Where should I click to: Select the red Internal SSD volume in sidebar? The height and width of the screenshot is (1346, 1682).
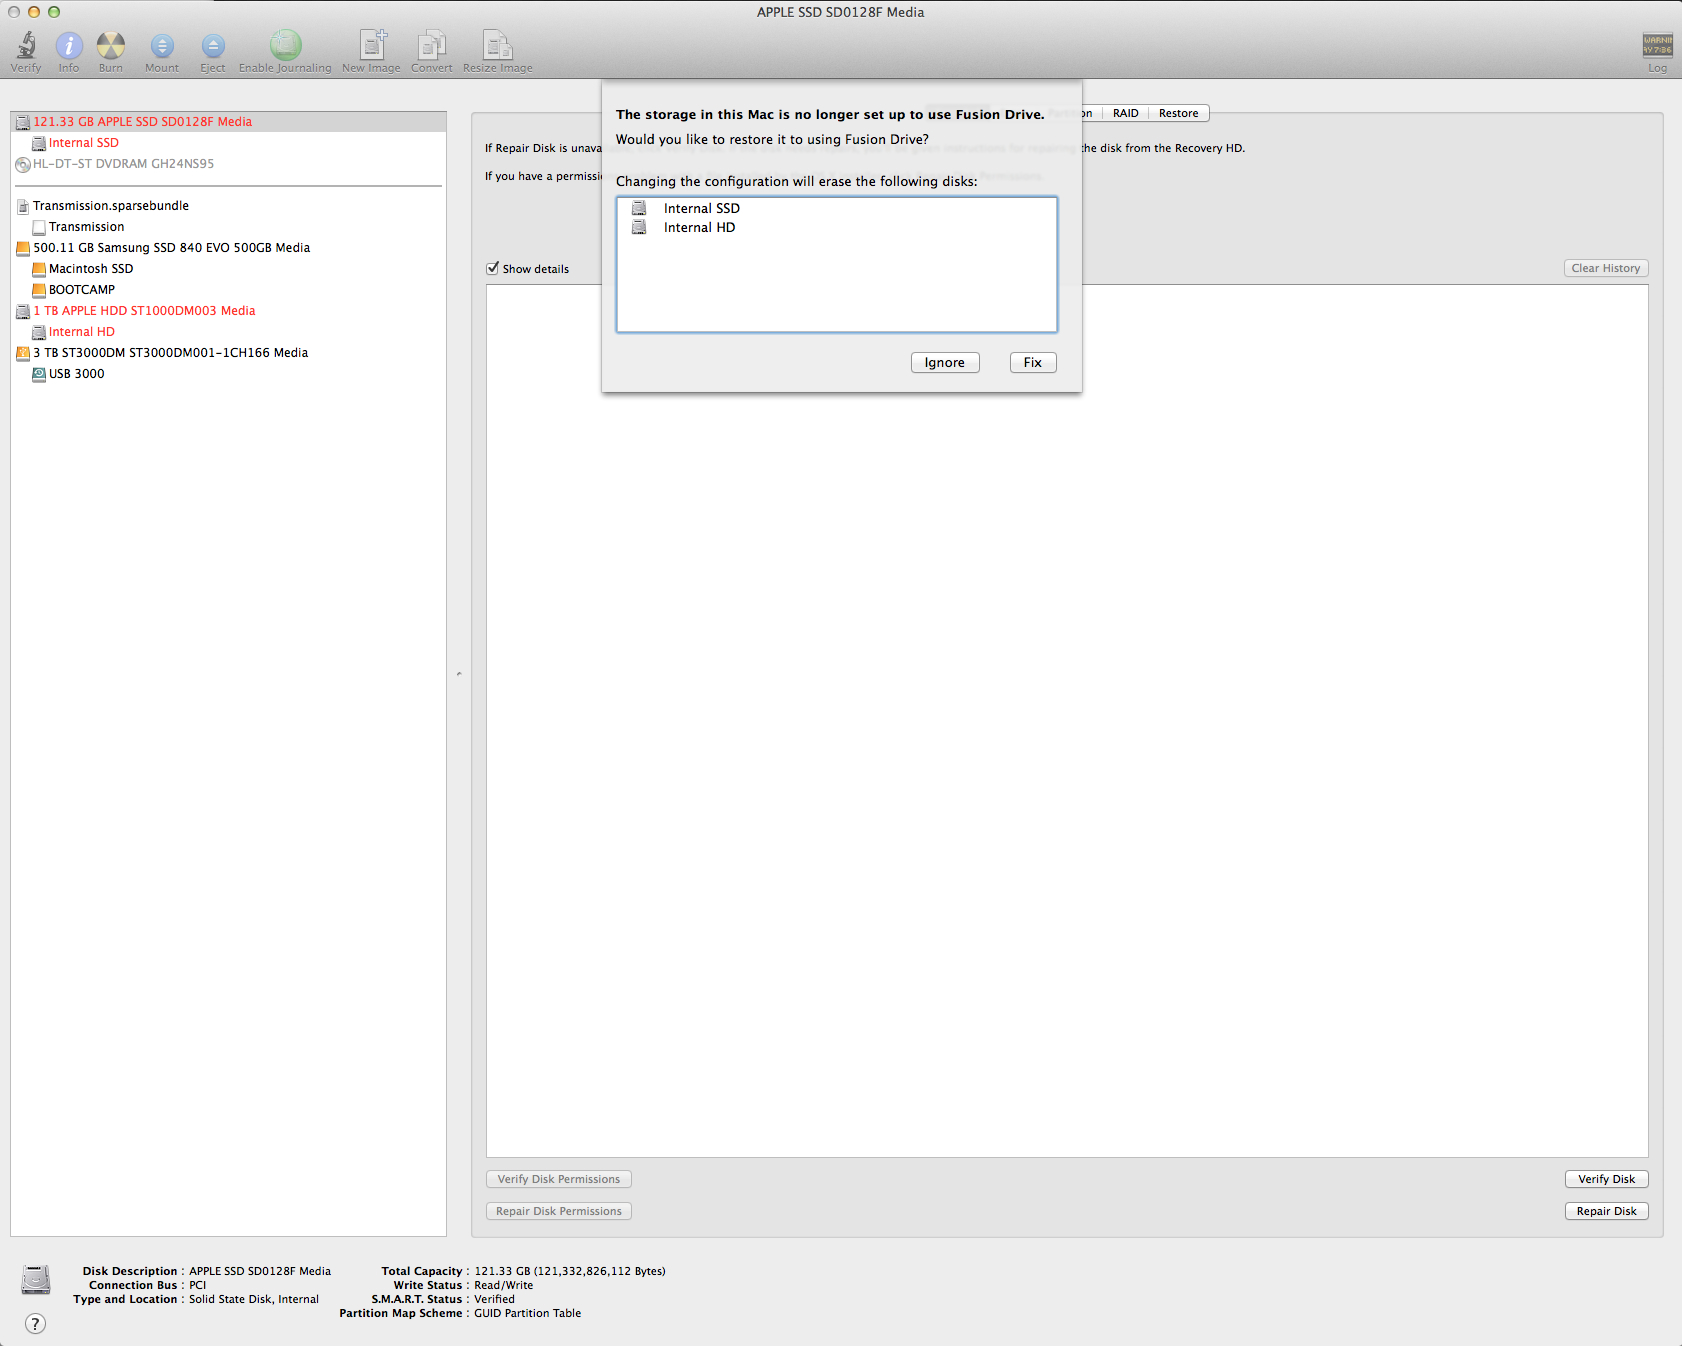(x=84, y=143)
